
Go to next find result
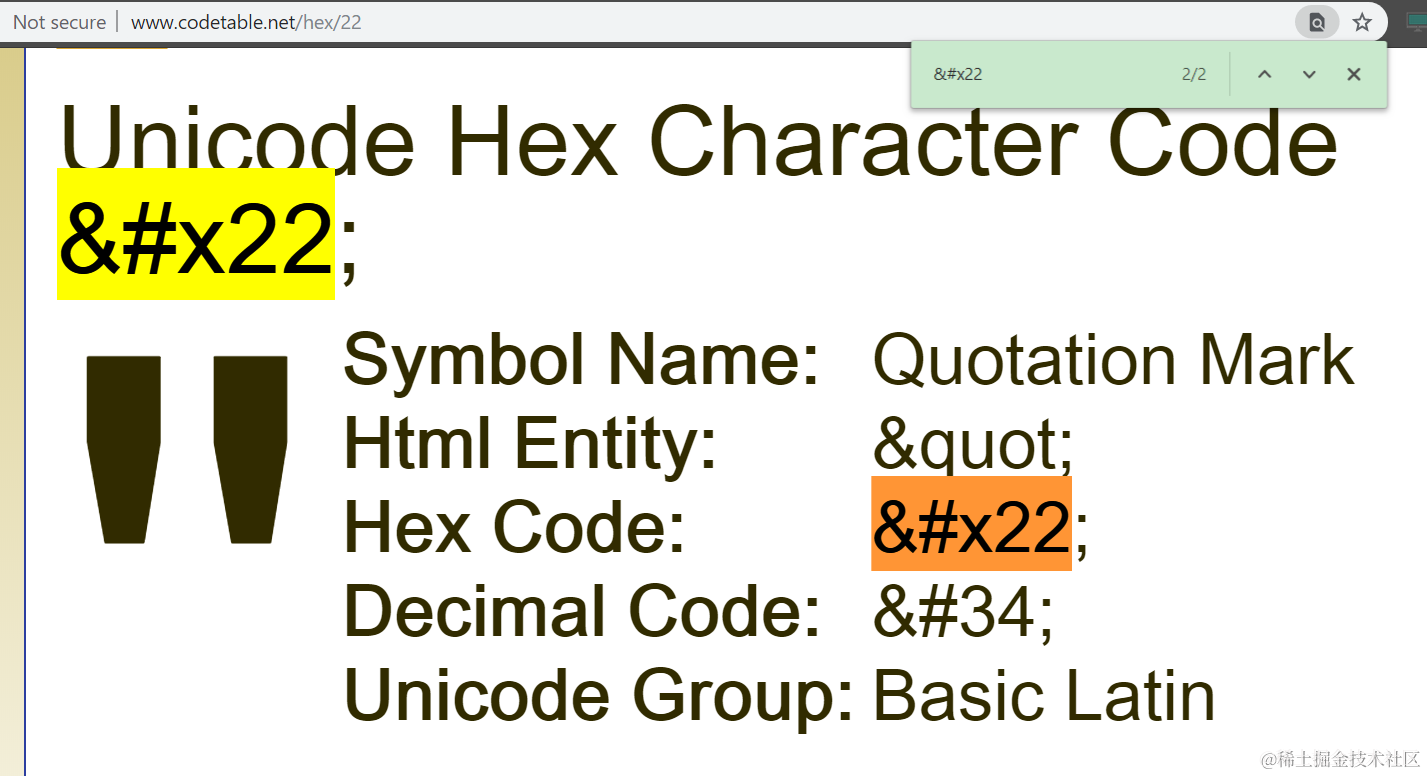1309,74
